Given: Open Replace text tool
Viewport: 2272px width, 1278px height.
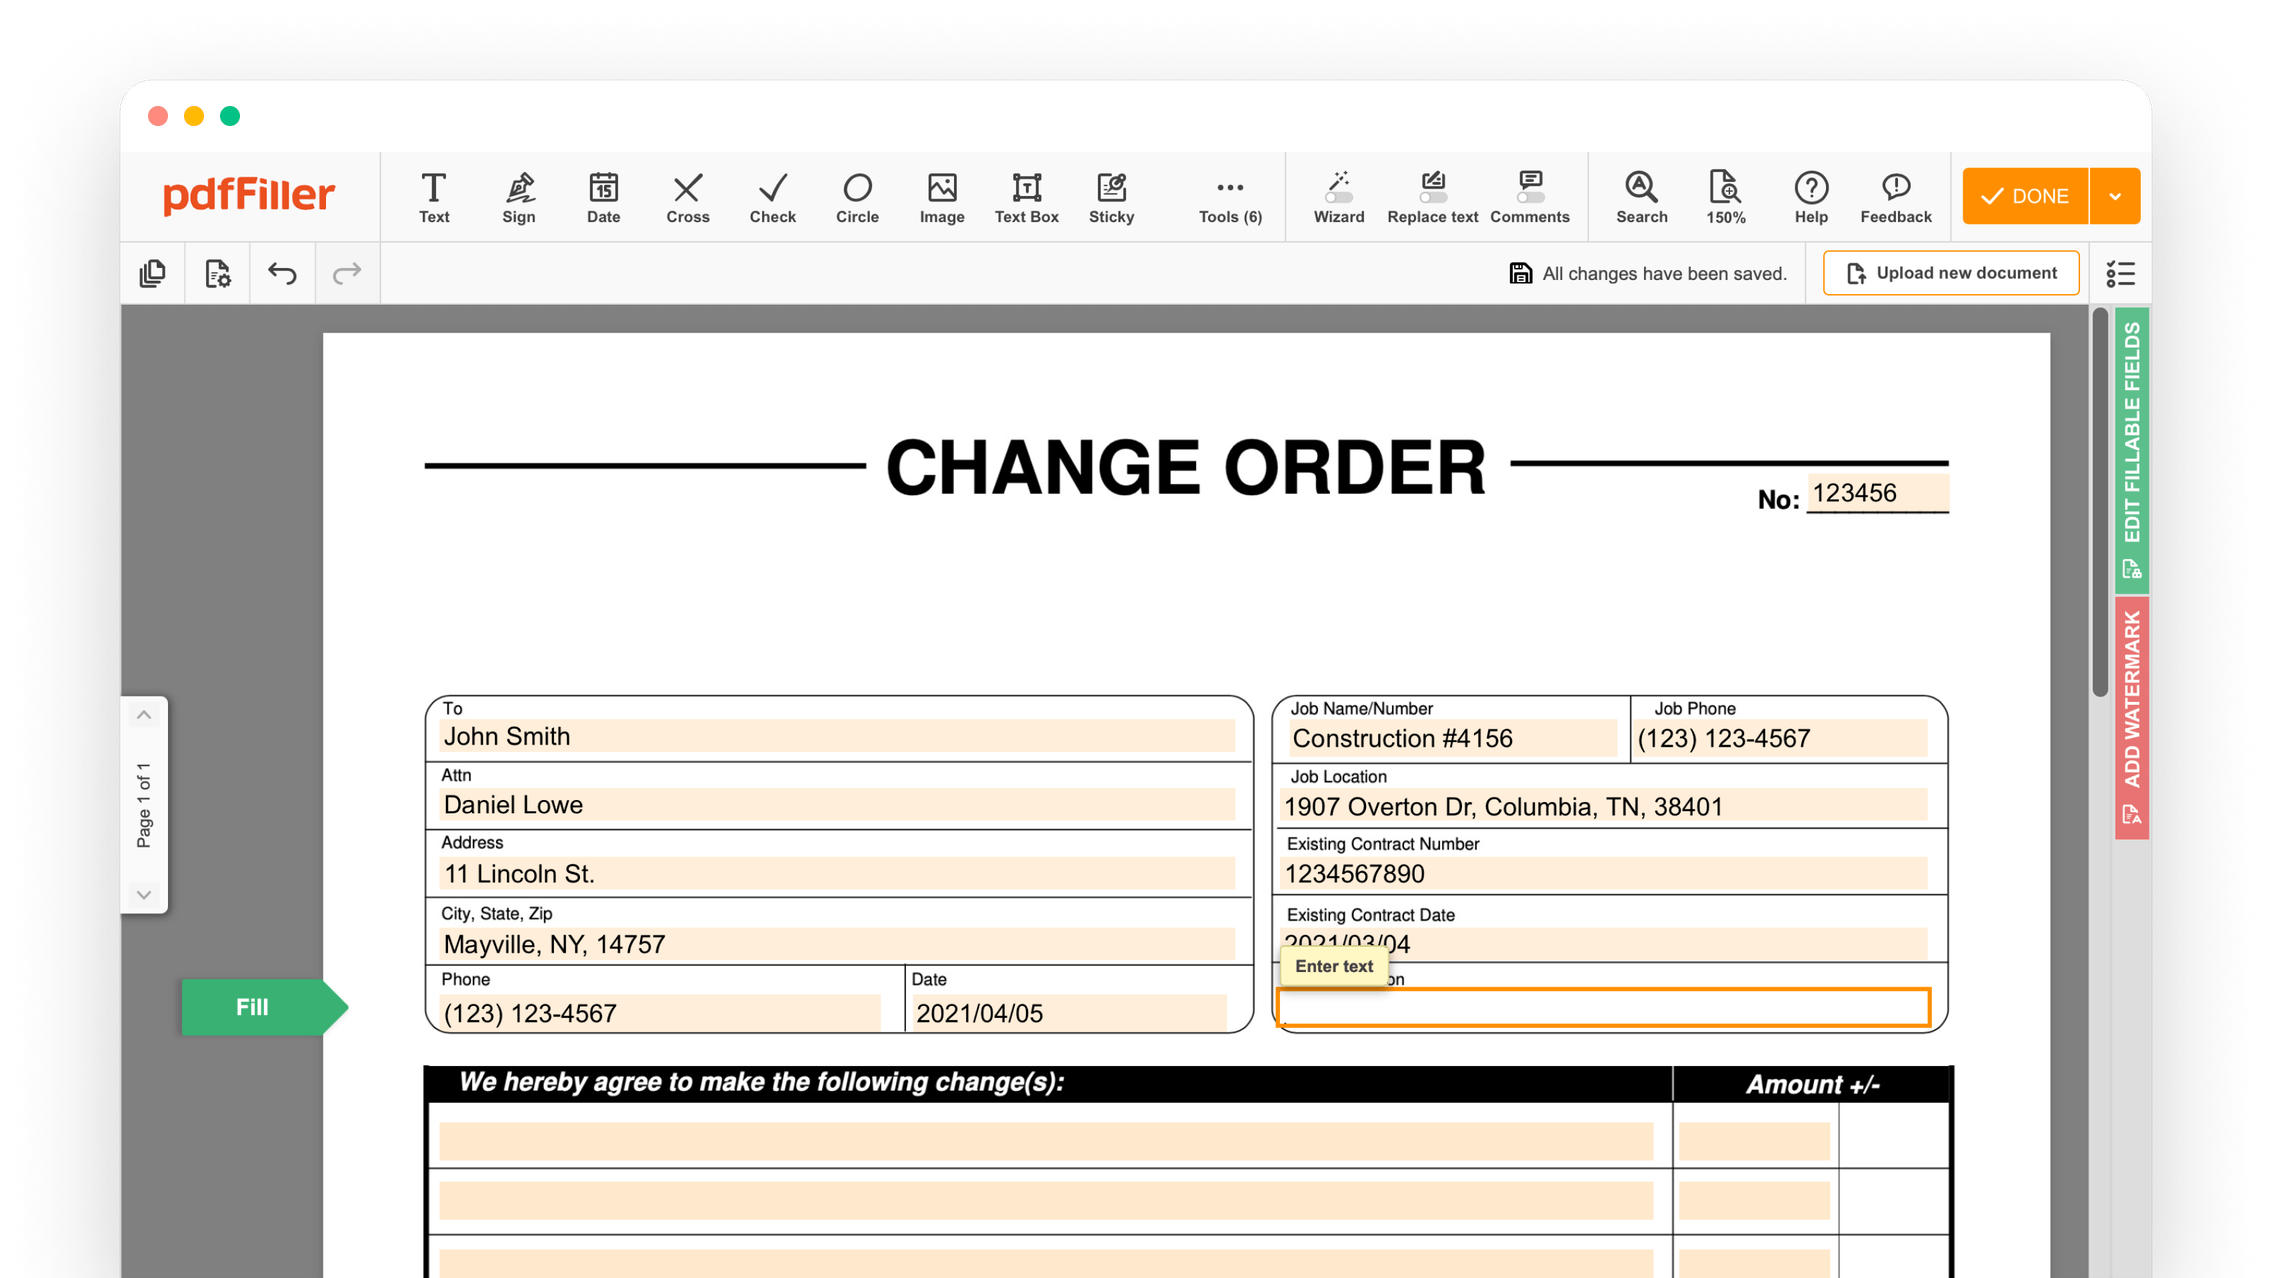Looking at the screenshot, I should coord(1431,196).
